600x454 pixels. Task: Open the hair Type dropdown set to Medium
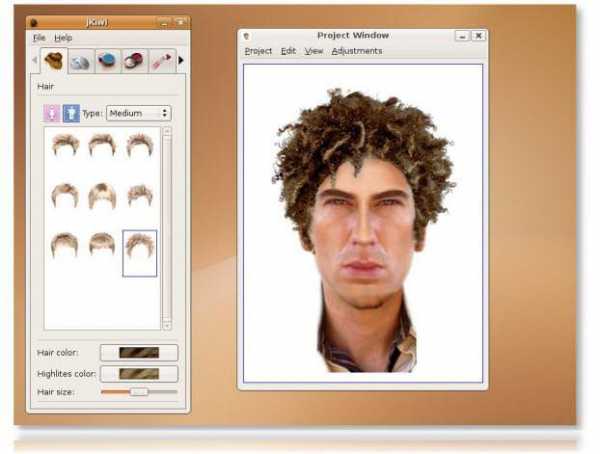138,113
